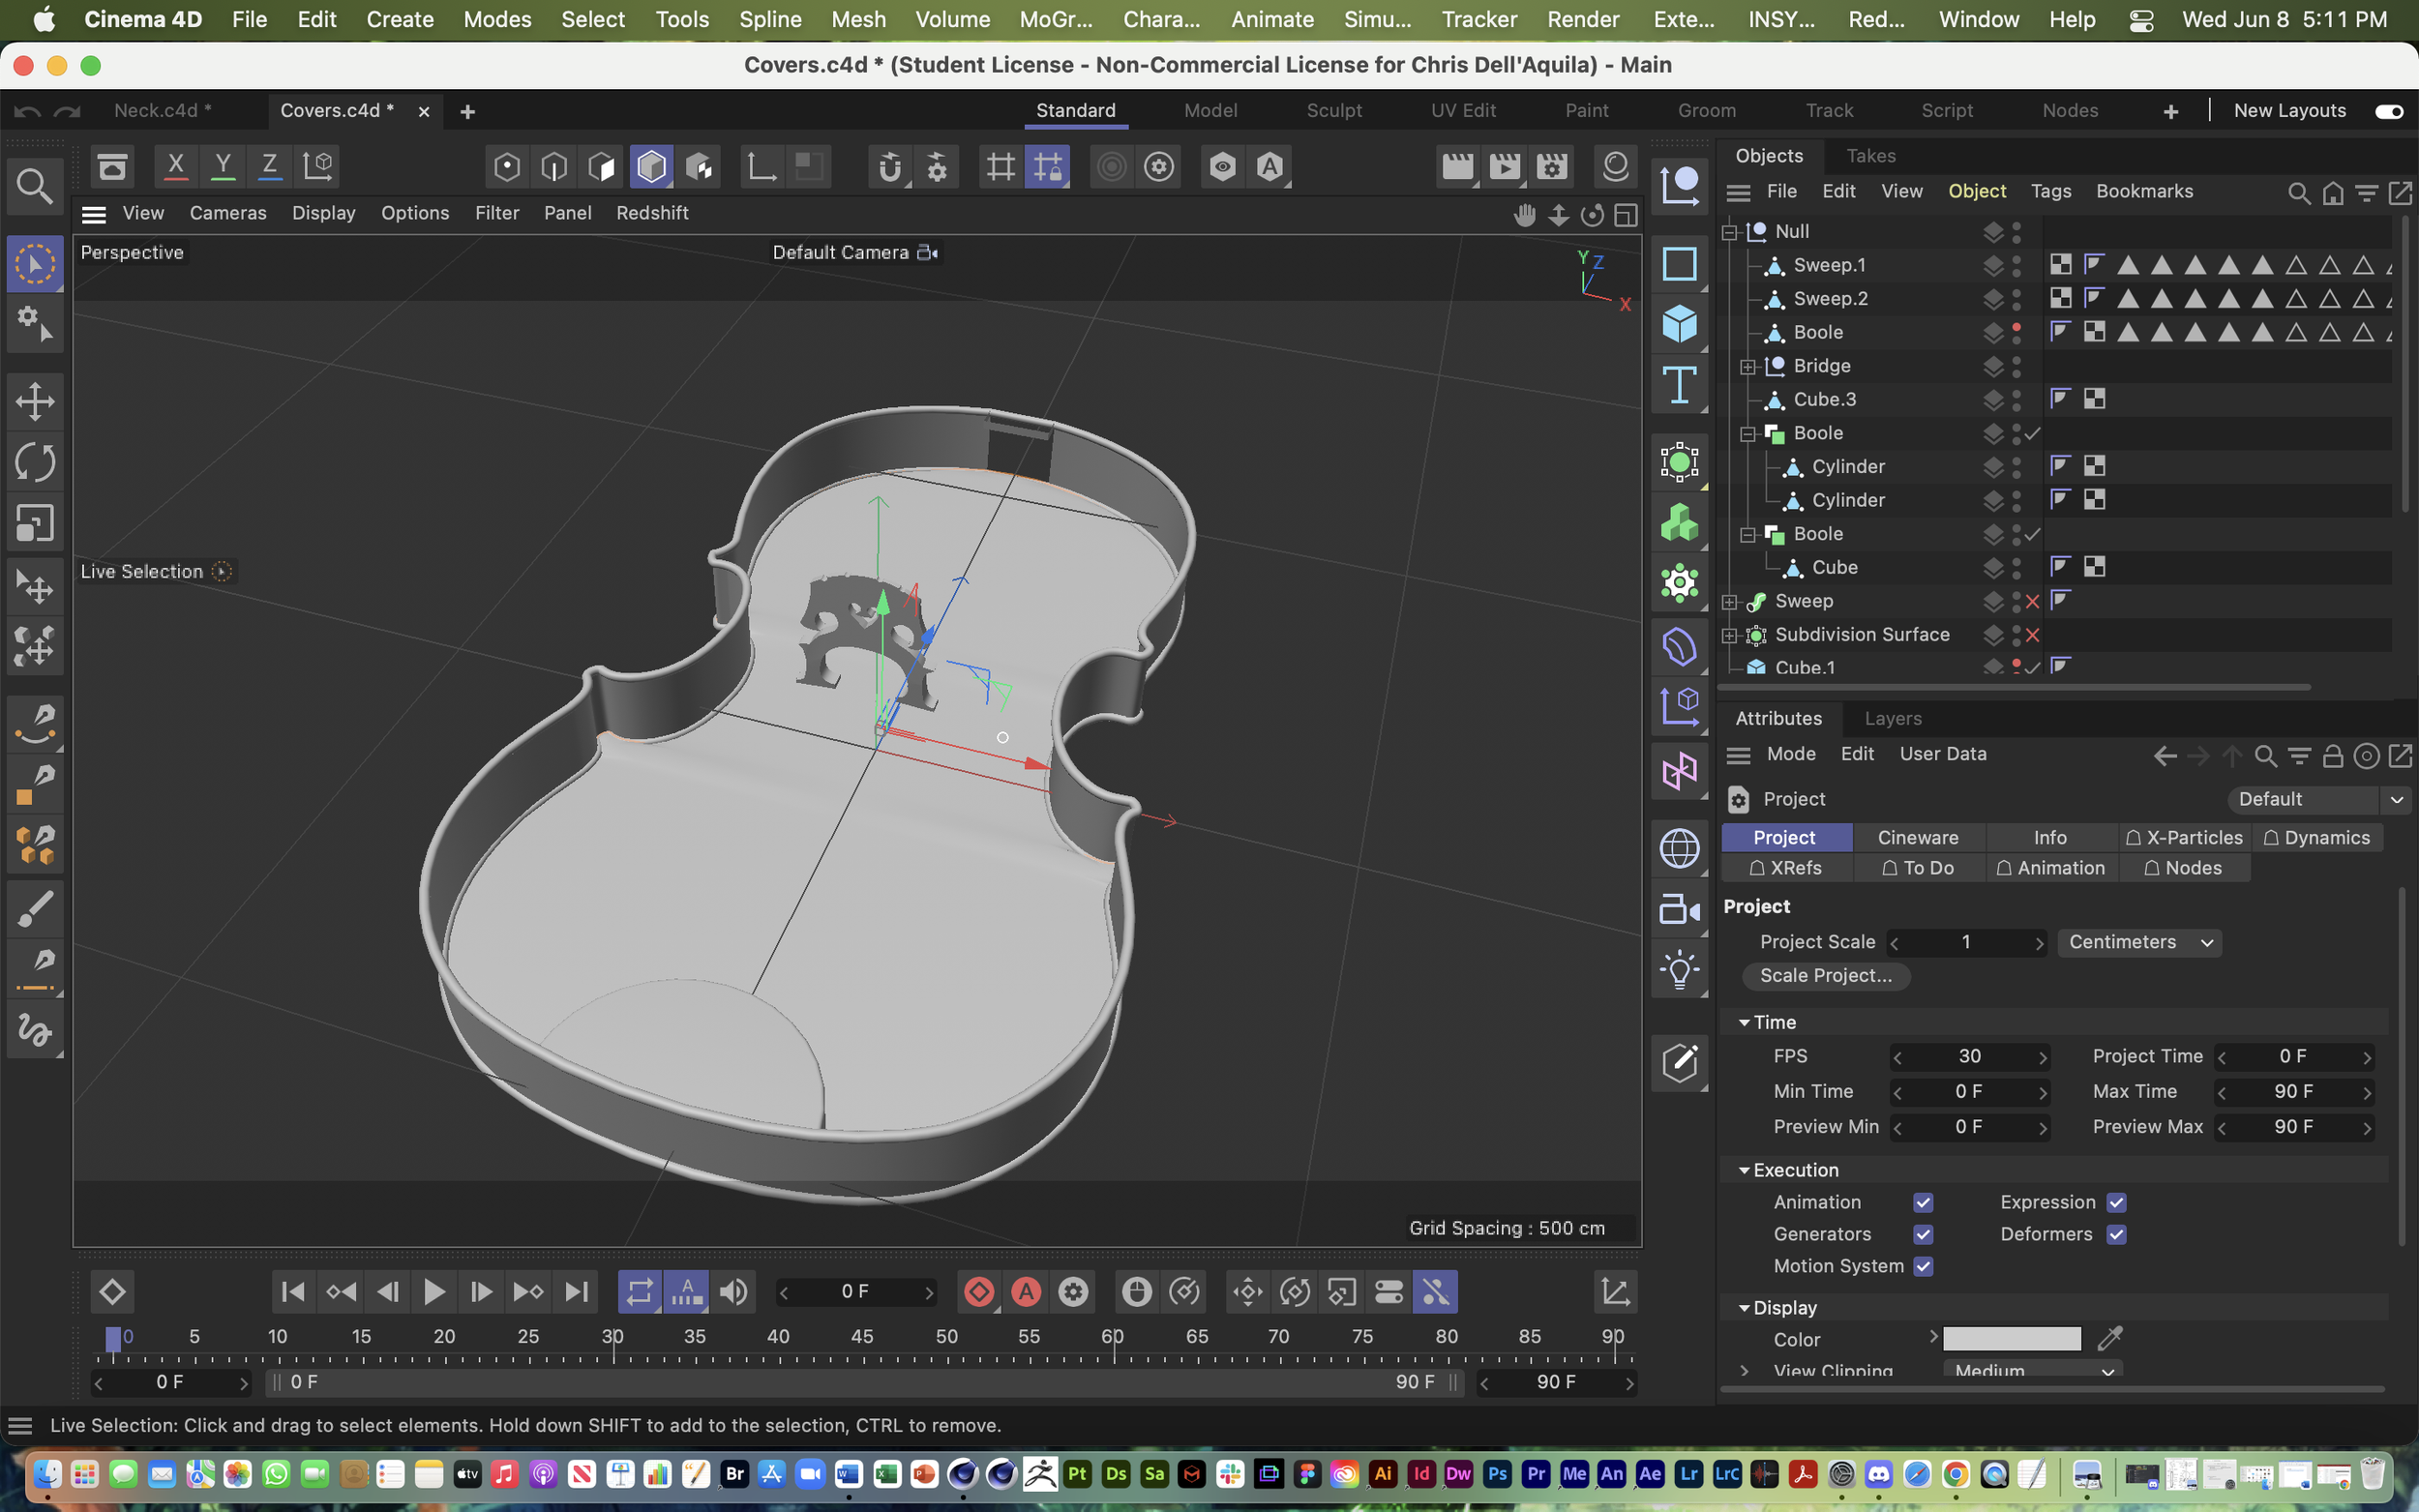Open Render Settings from top toolbar
Screen dimensions: 2419x1512
[1554, 167]
